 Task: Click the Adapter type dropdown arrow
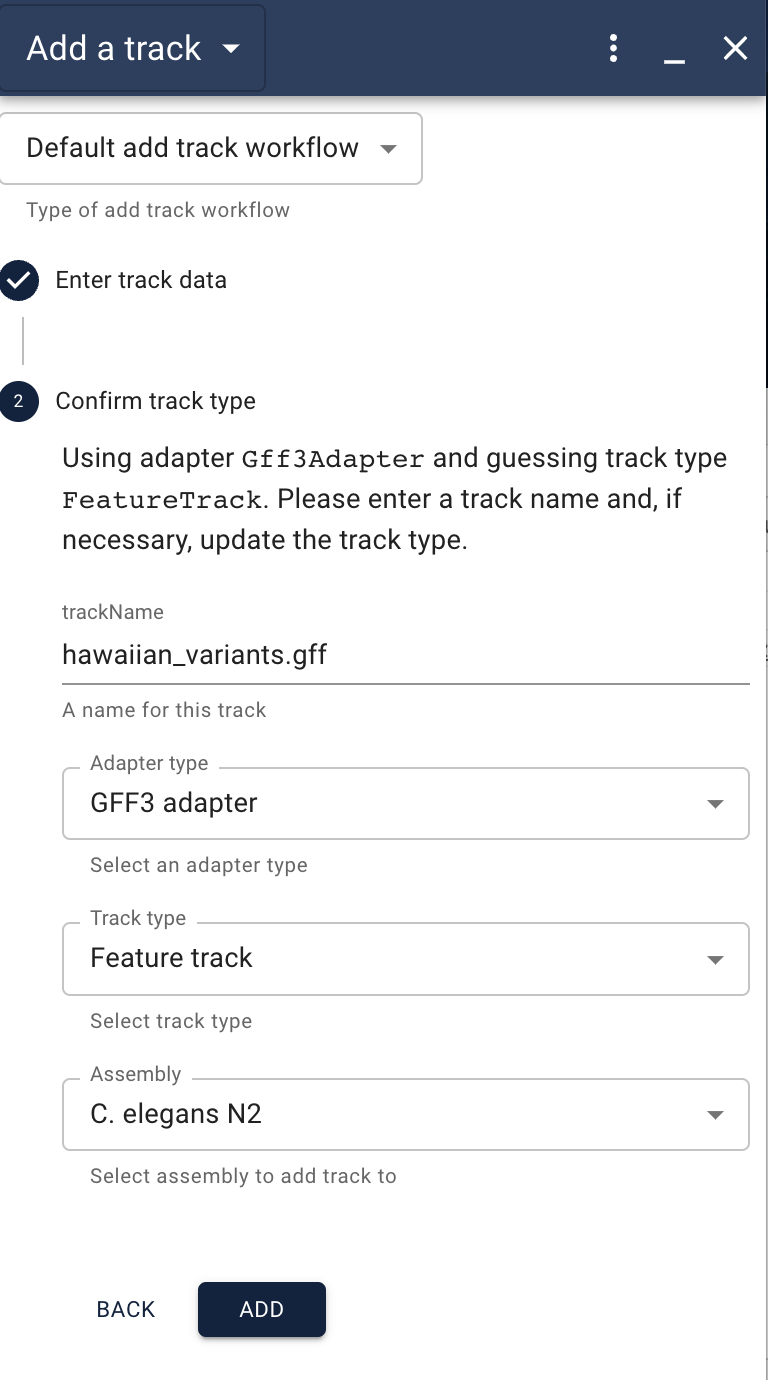click(715, 804)
